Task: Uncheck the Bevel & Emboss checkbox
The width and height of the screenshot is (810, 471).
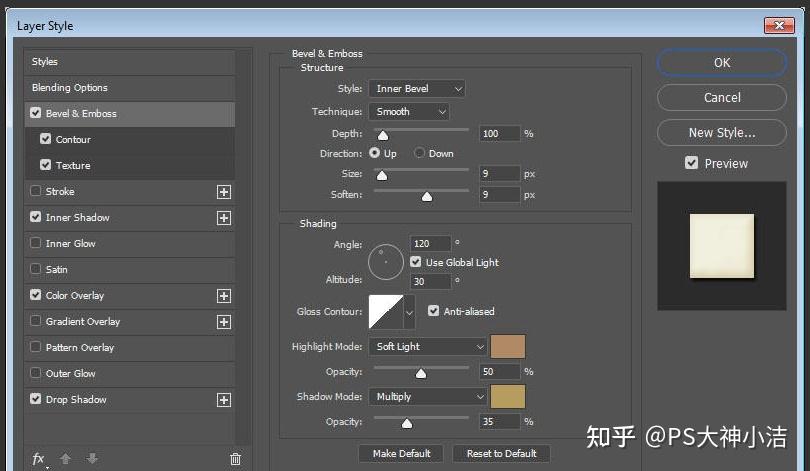Action: (36, 113)
